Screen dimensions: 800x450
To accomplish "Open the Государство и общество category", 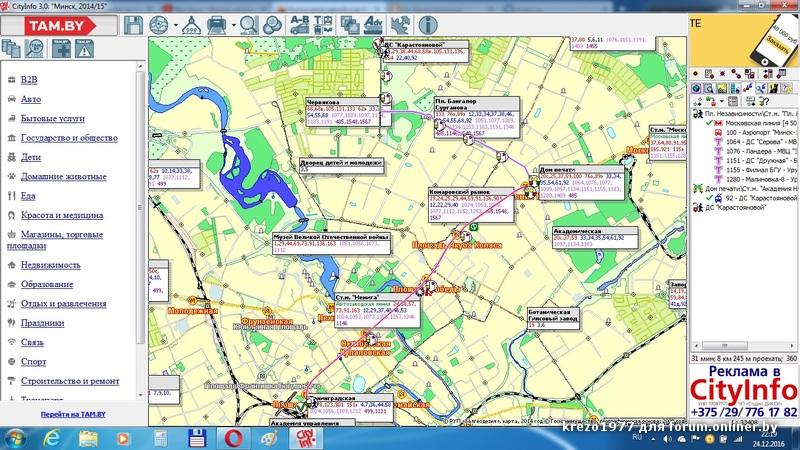I will pos(69,138).
